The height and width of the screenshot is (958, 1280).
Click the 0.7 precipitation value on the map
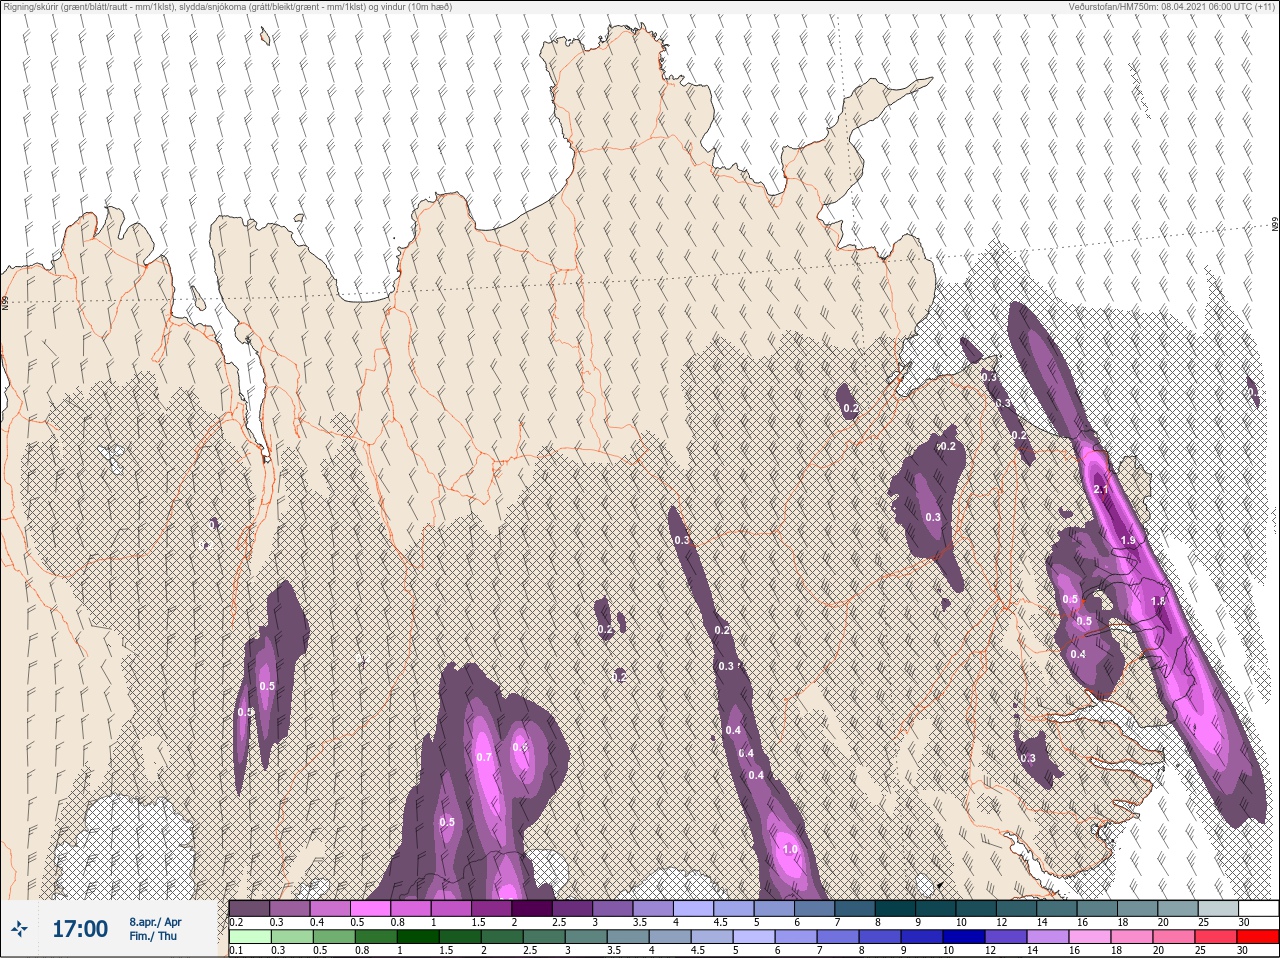(x=484, y=757)
